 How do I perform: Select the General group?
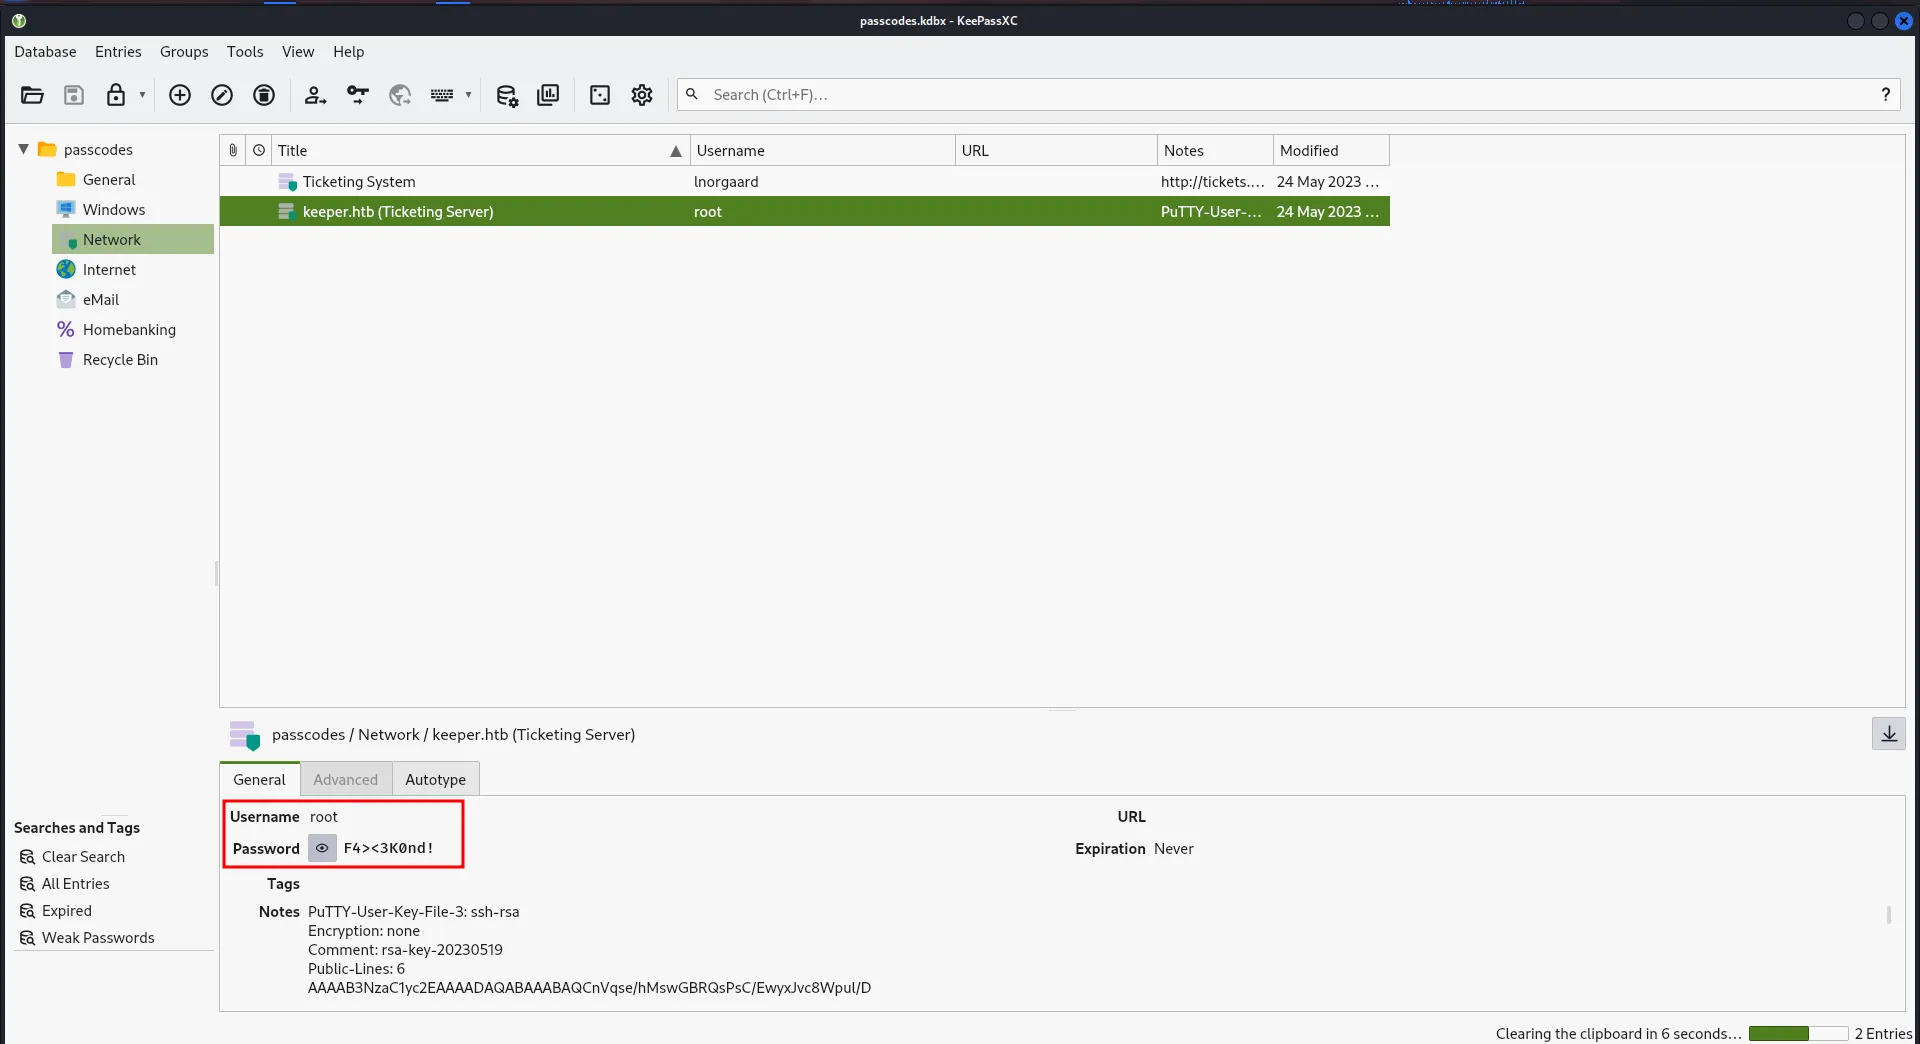point(109,179)
